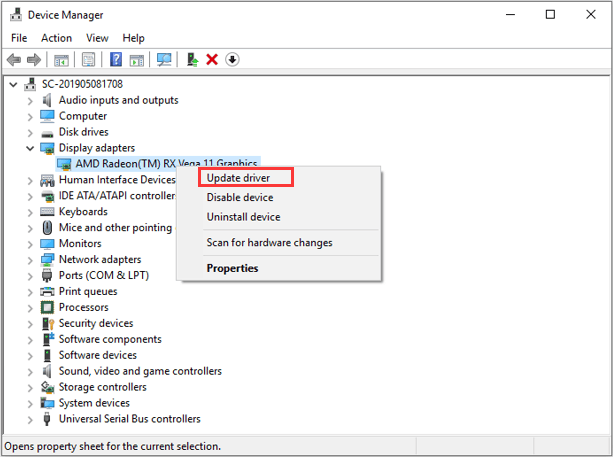
Task: Click the Show/Hide Action Pane toolbar icon
Action: tap(137, 60)
